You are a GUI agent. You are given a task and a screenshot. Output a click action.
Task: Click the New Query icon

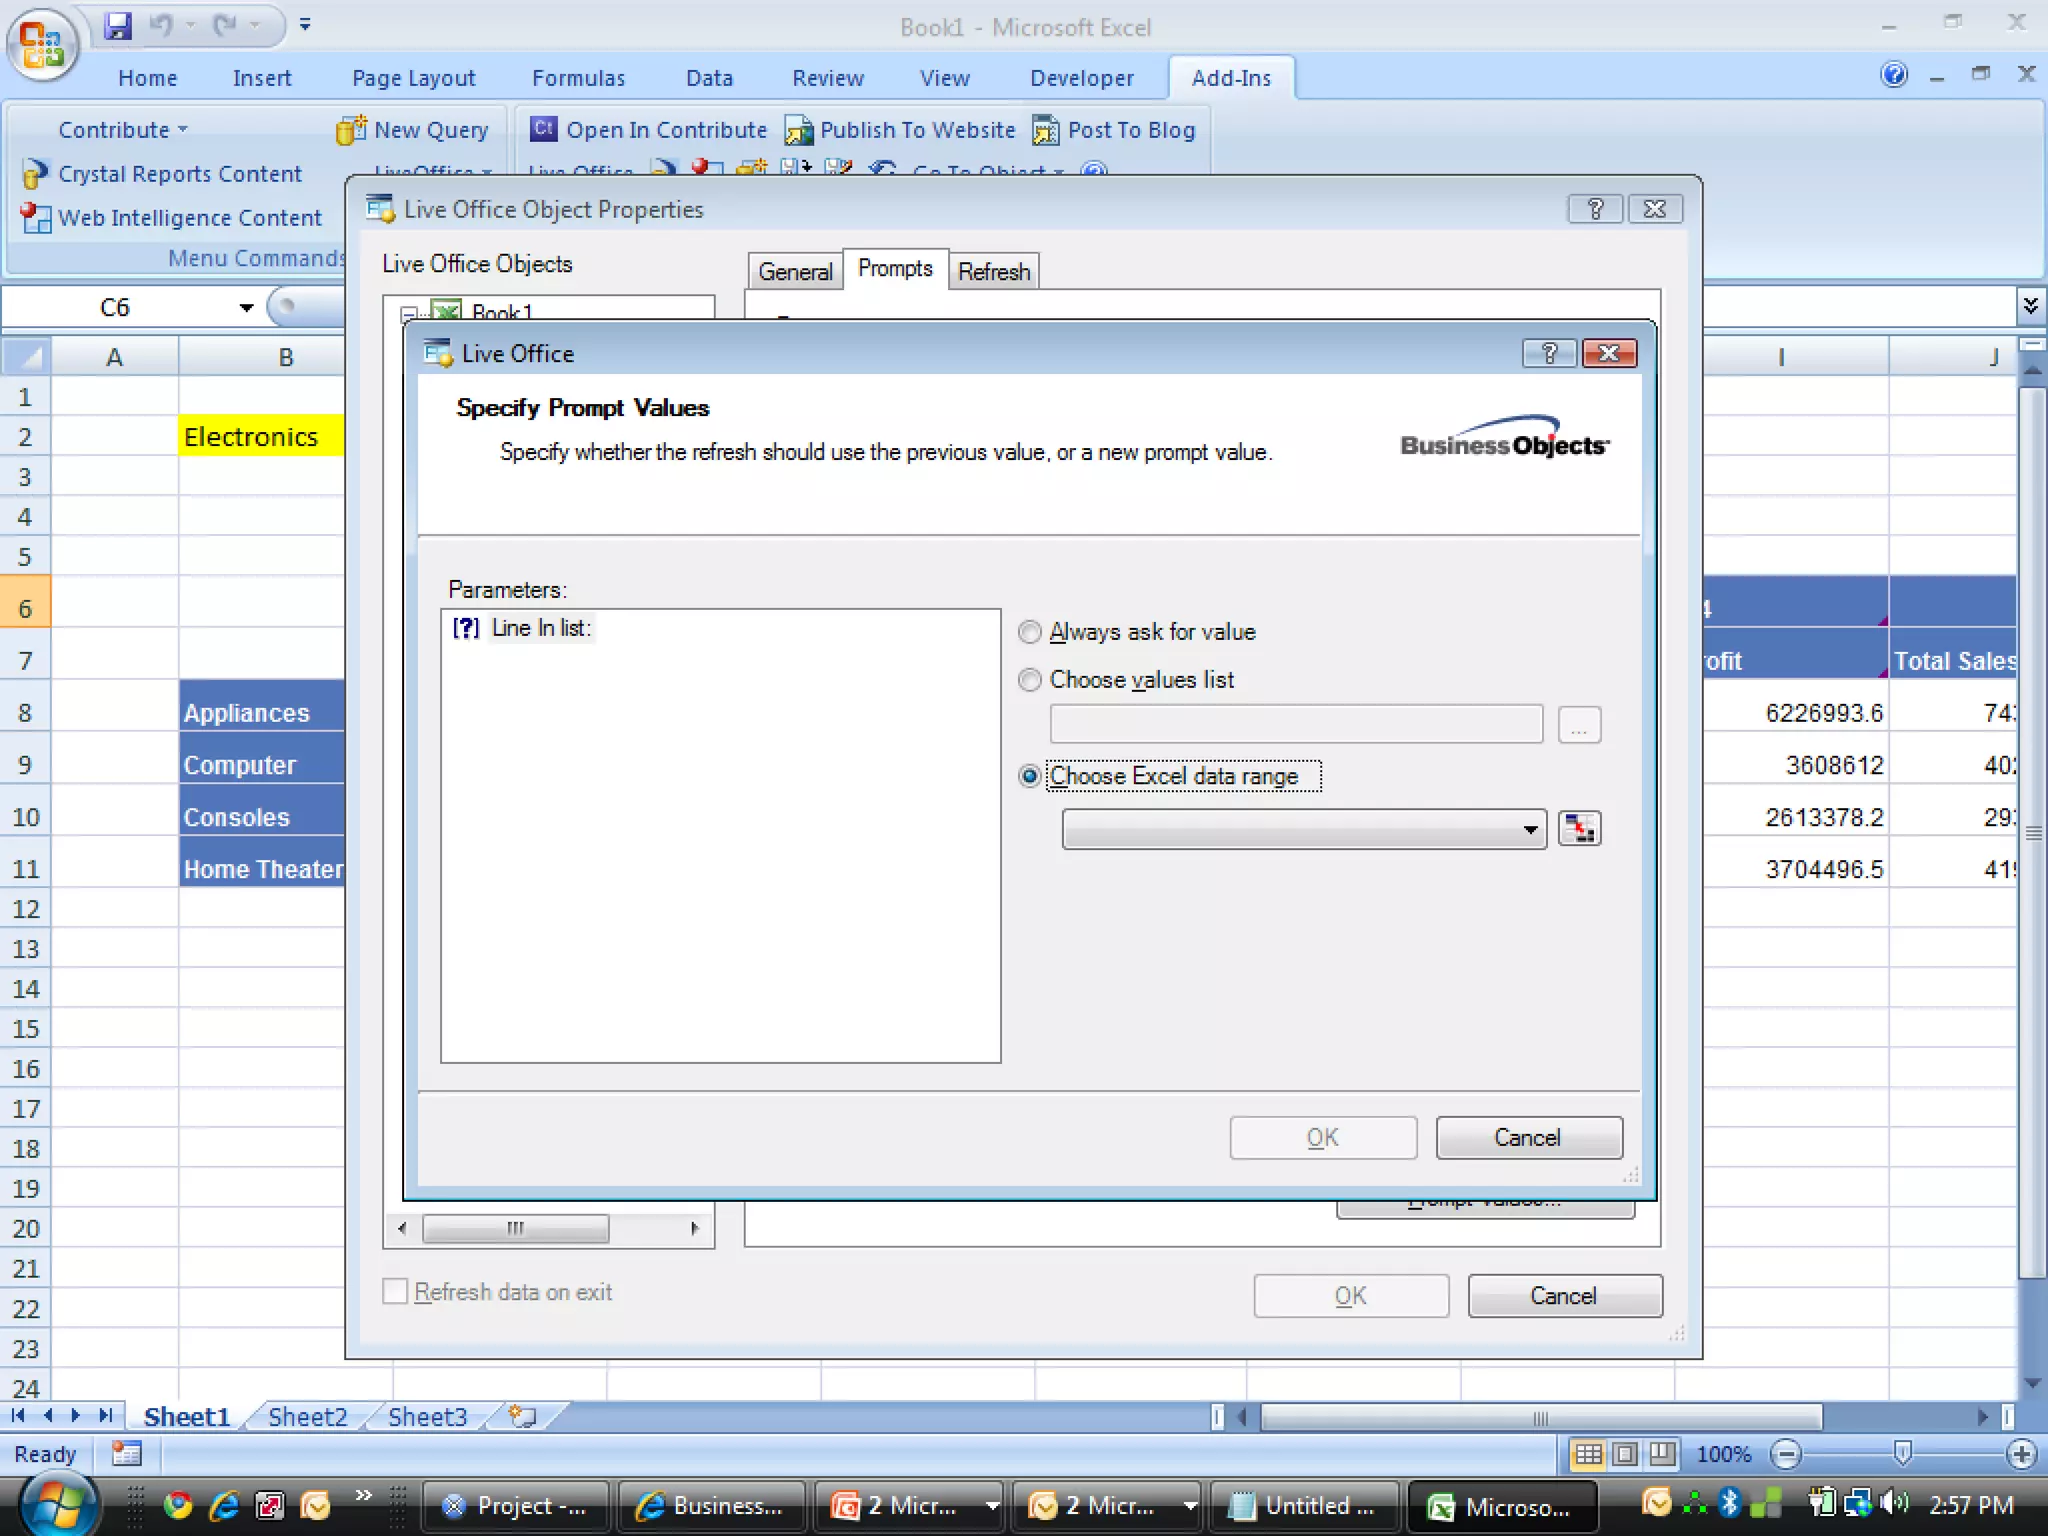(350, 130)
